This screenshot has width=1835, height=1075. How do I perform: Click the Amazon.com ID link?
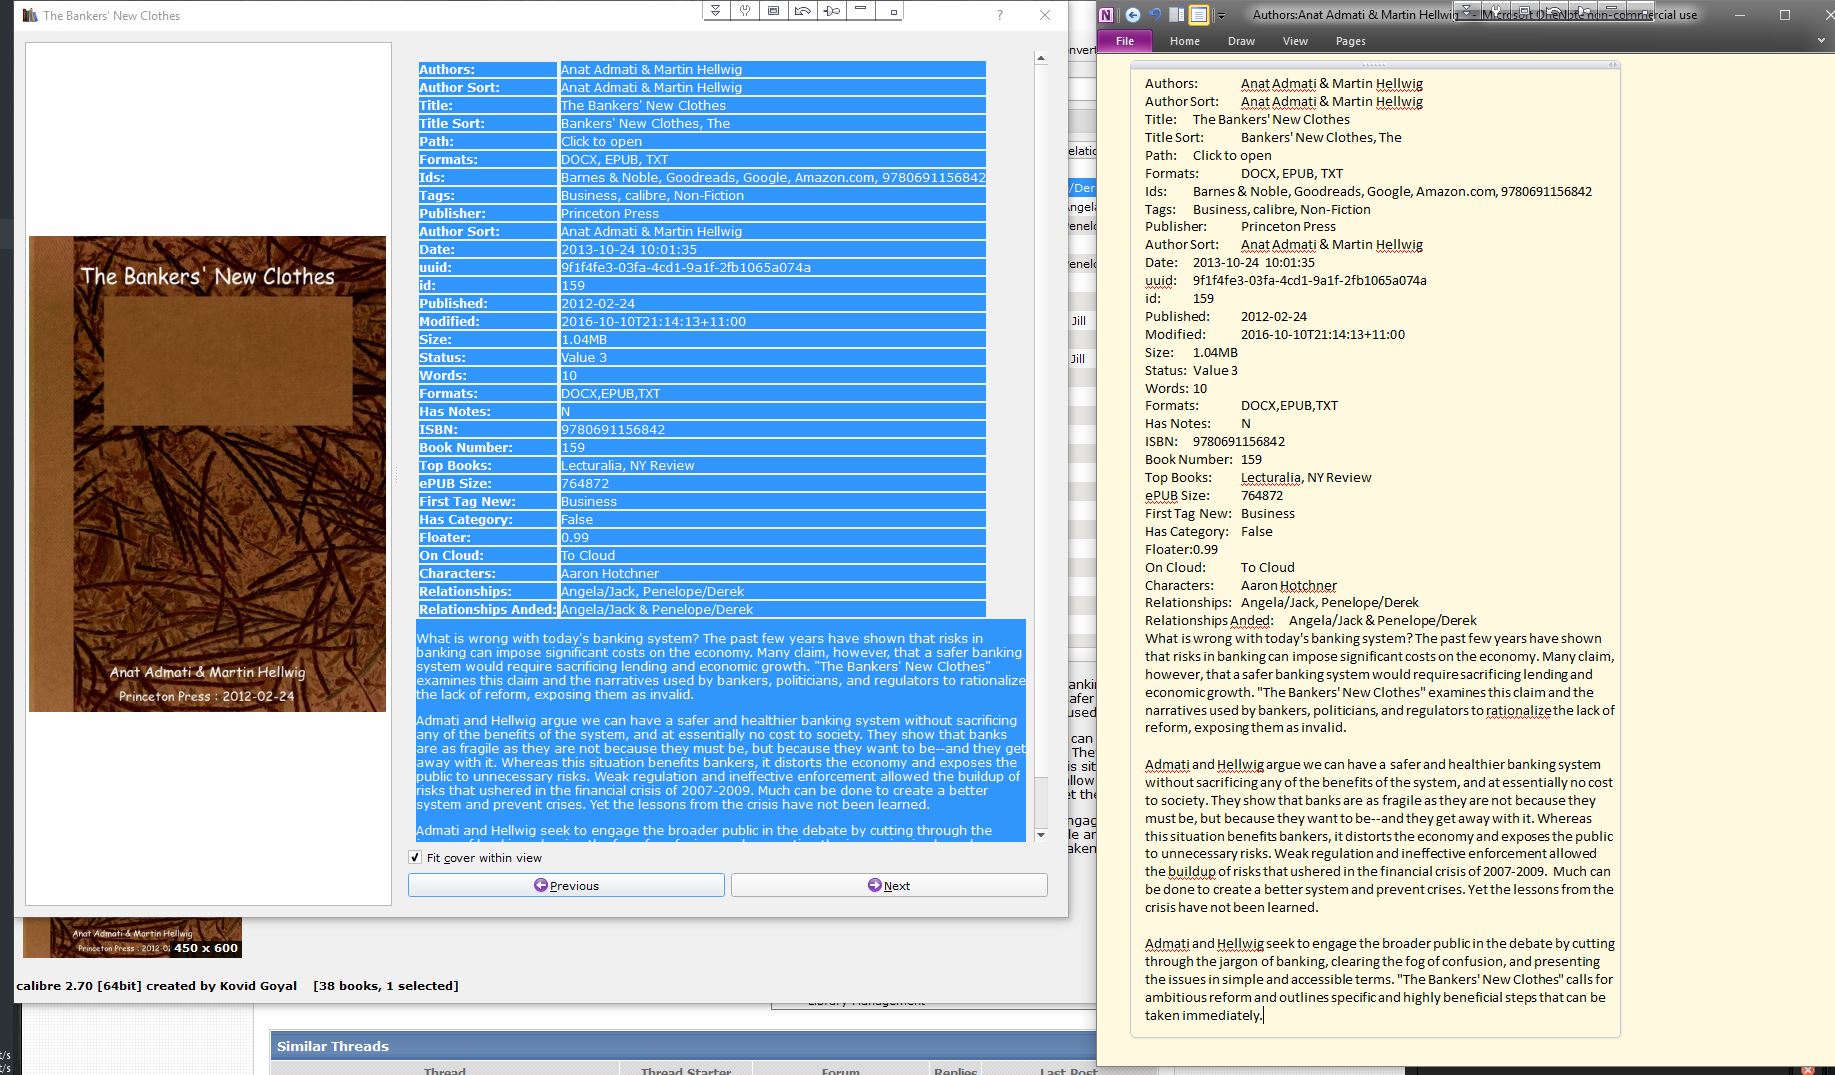[833, 177]
